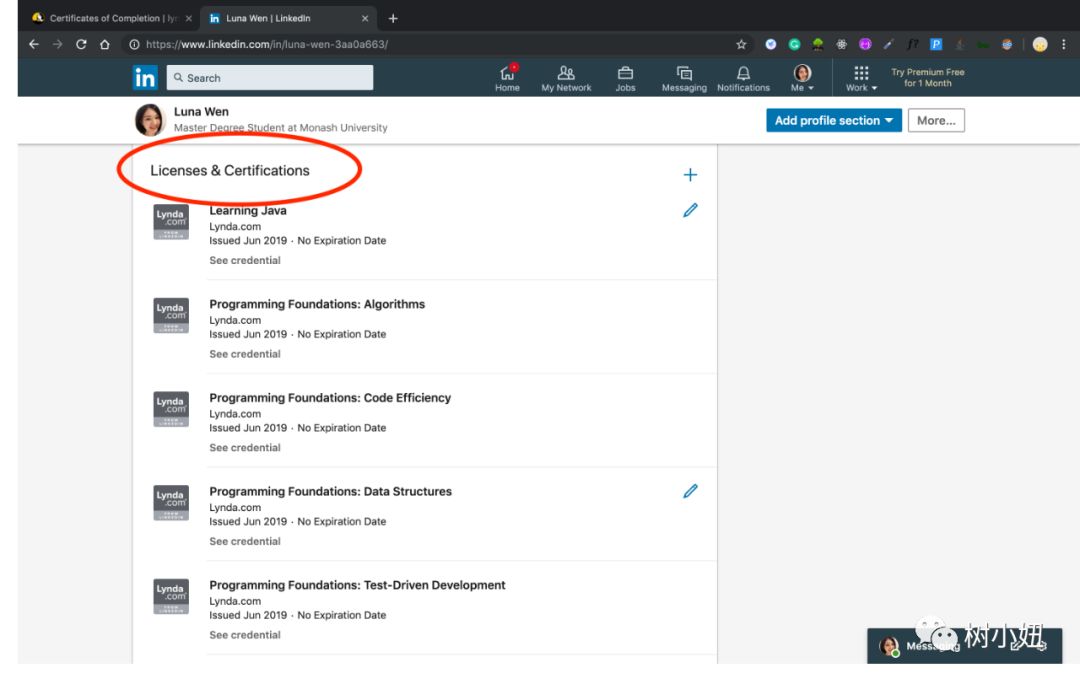This screenshot has height=684, width=1080.
Task: Click the Add profile section dropdown button
Action: tap(833, 121)
